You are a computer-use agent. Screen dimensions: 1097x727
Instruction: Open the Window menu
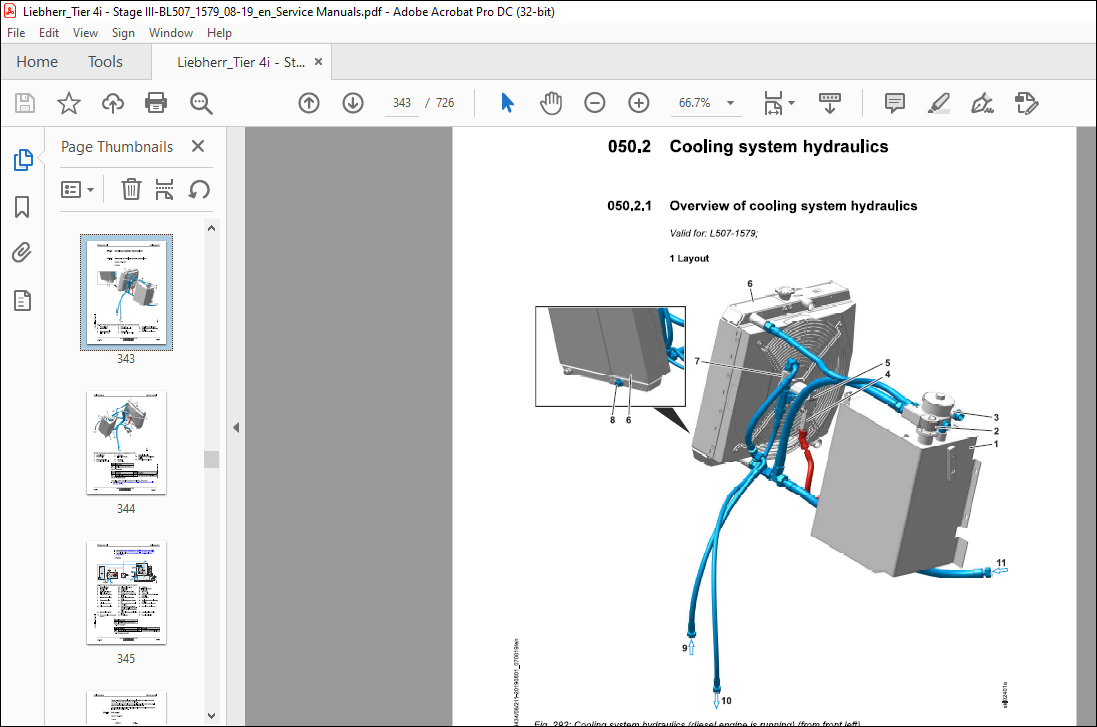tap(171, 33)
